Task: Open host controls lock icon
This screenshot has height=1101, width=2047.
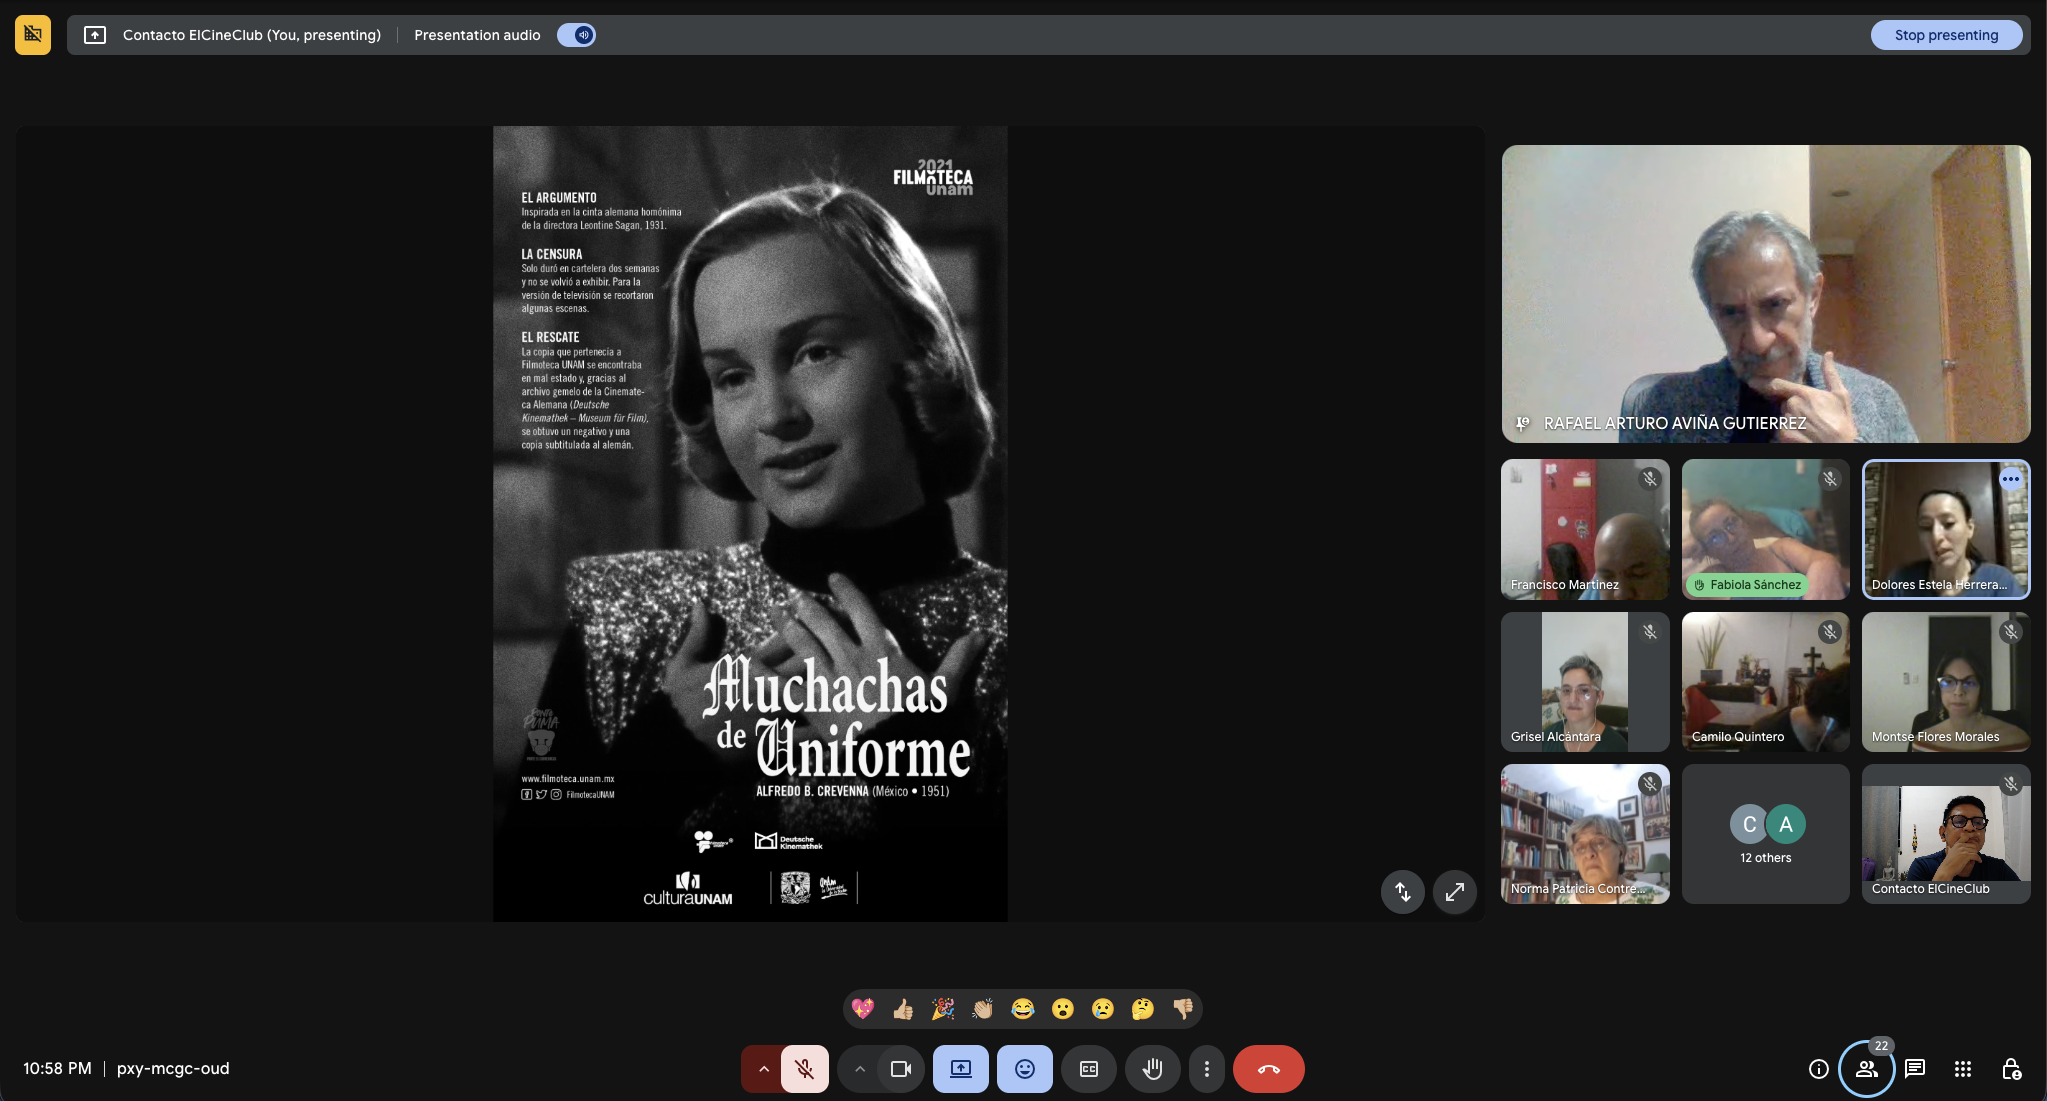Action: (2011, 1069)
